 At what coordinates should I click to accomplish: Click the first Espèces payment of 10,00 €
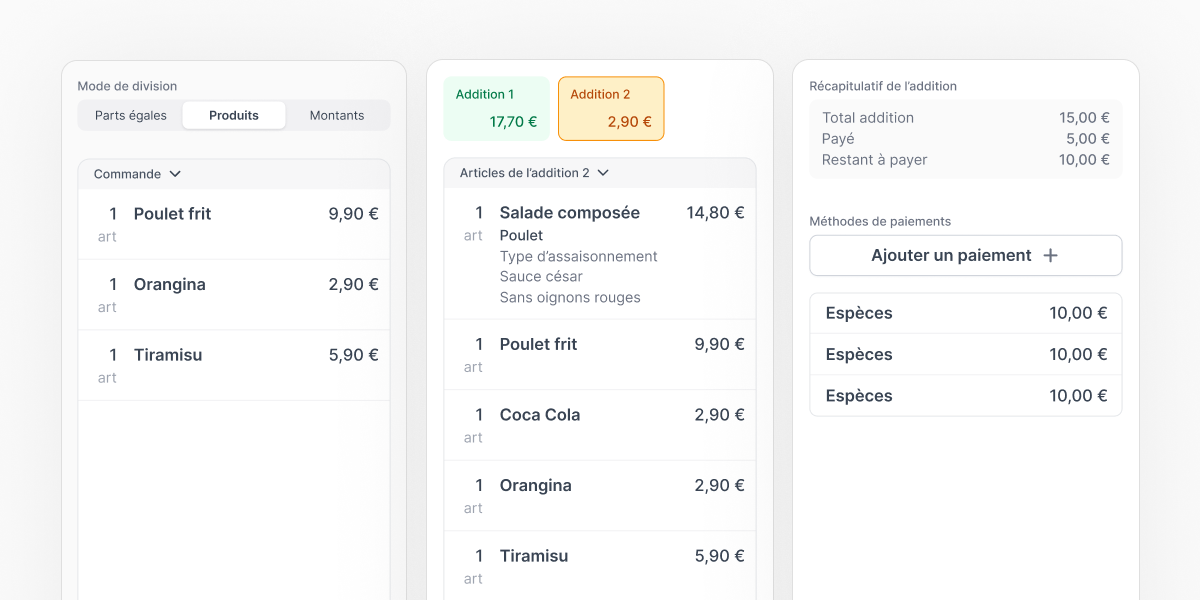[965, 313]
